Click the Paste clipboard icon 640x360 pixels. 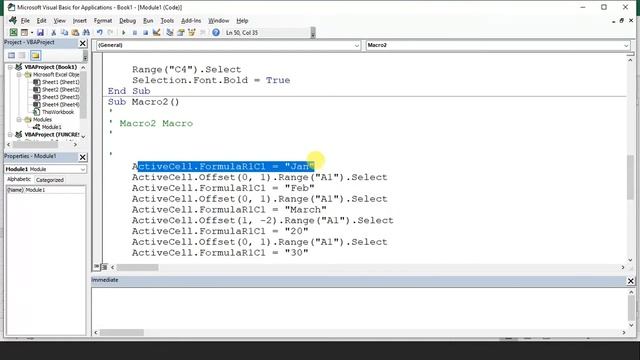tap(75, 32)
